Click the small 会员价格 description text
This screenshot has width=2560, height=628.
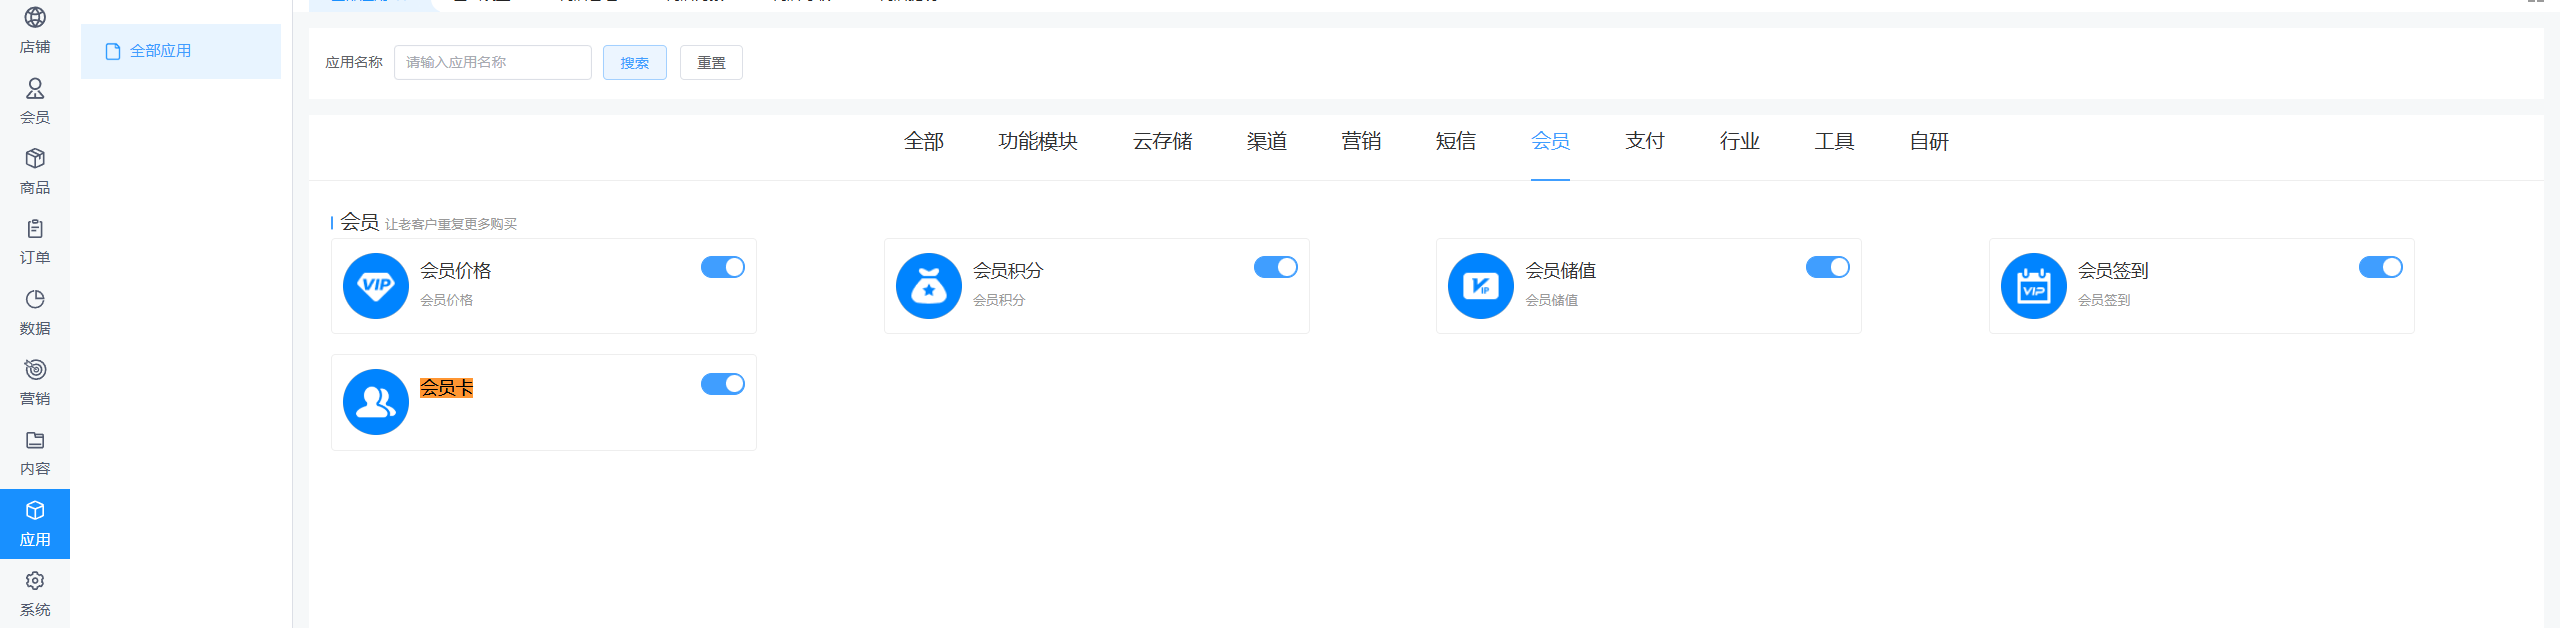447,300
